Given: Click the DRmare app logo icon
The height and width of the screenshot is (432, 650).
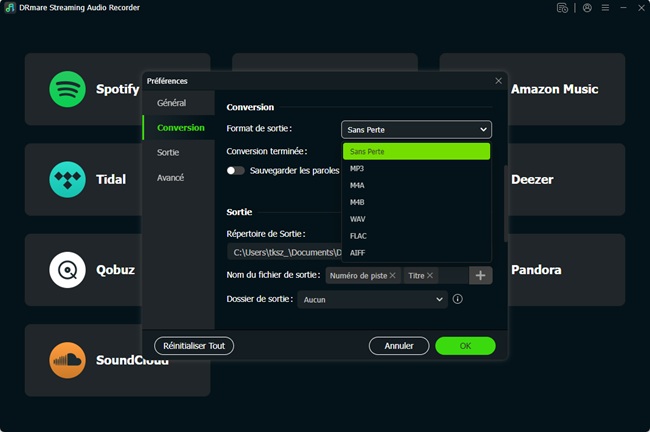Looking at the screenshot, I should click(10, 7).
